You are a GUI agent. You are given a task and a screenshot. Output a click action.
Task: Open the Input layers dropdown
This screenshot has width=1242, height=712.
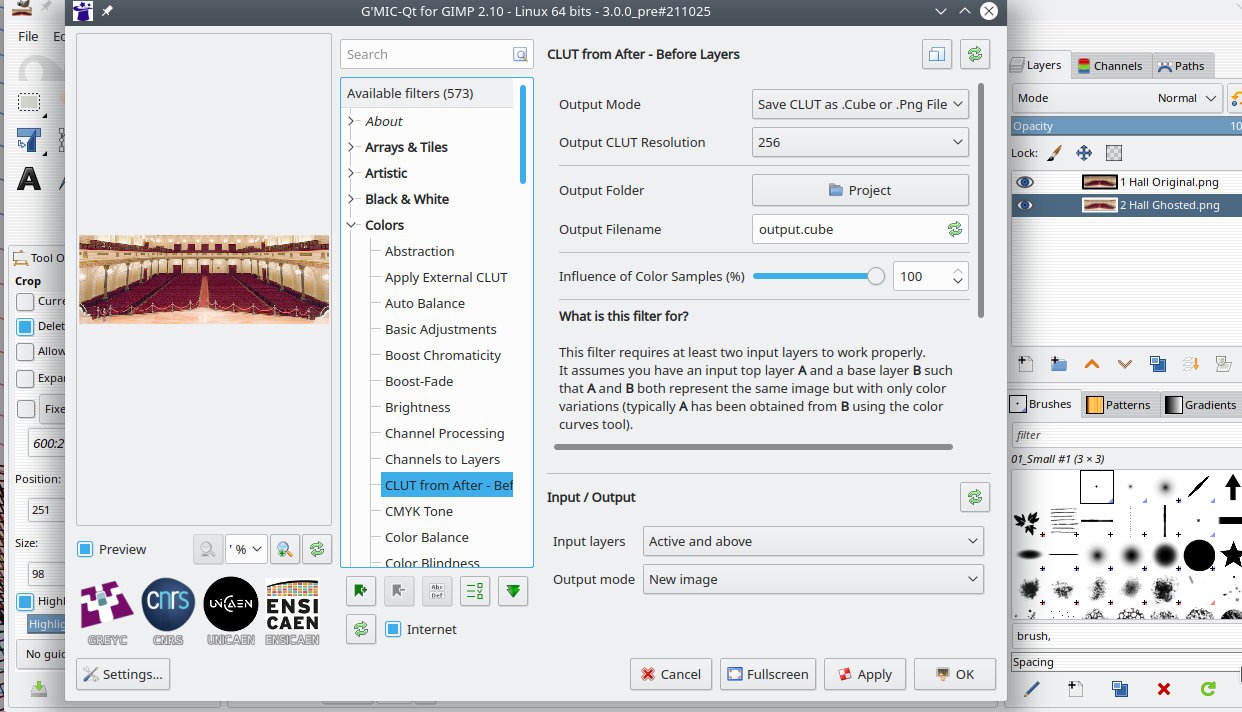[813, 541]
